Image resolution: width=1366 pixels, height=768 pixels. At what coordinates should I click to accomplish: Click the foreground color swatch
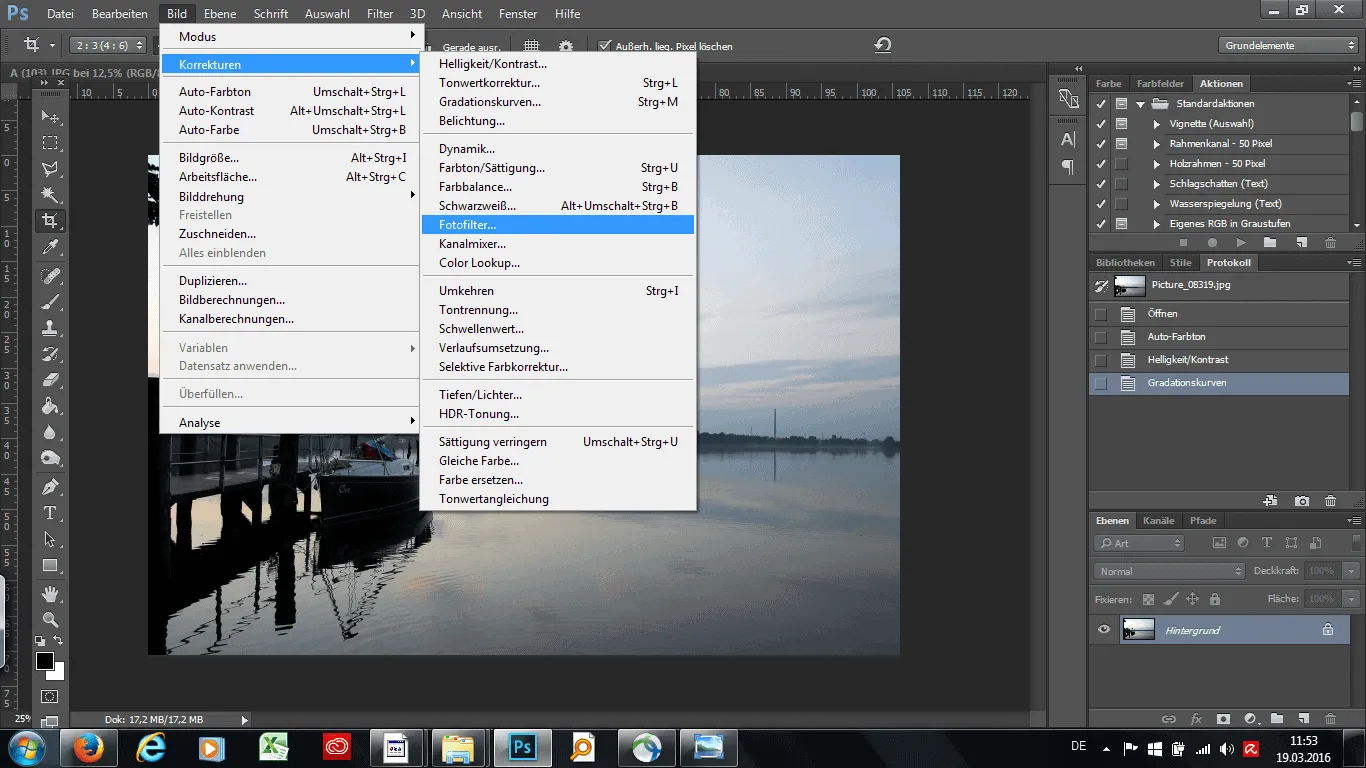(x=45, y=661)
